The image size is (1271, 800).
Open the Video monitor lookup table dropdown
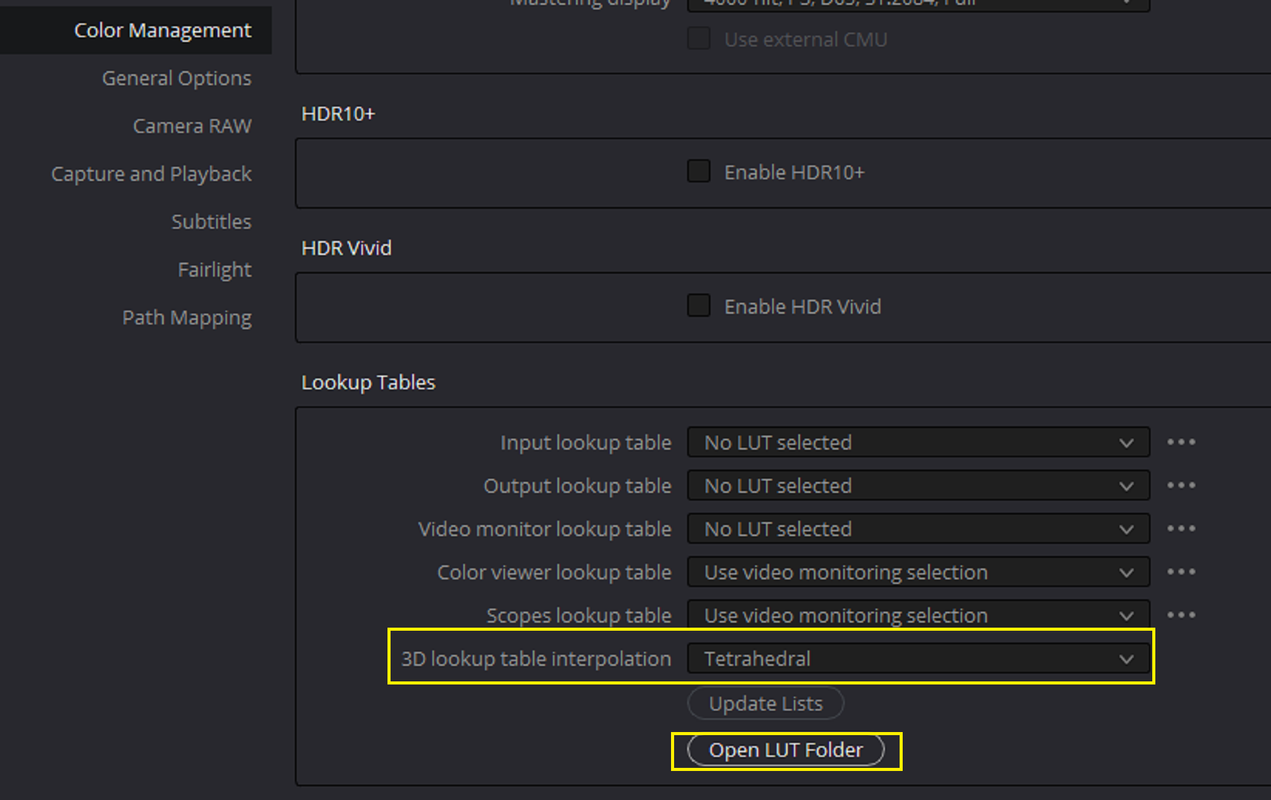(x=918, y=528)
